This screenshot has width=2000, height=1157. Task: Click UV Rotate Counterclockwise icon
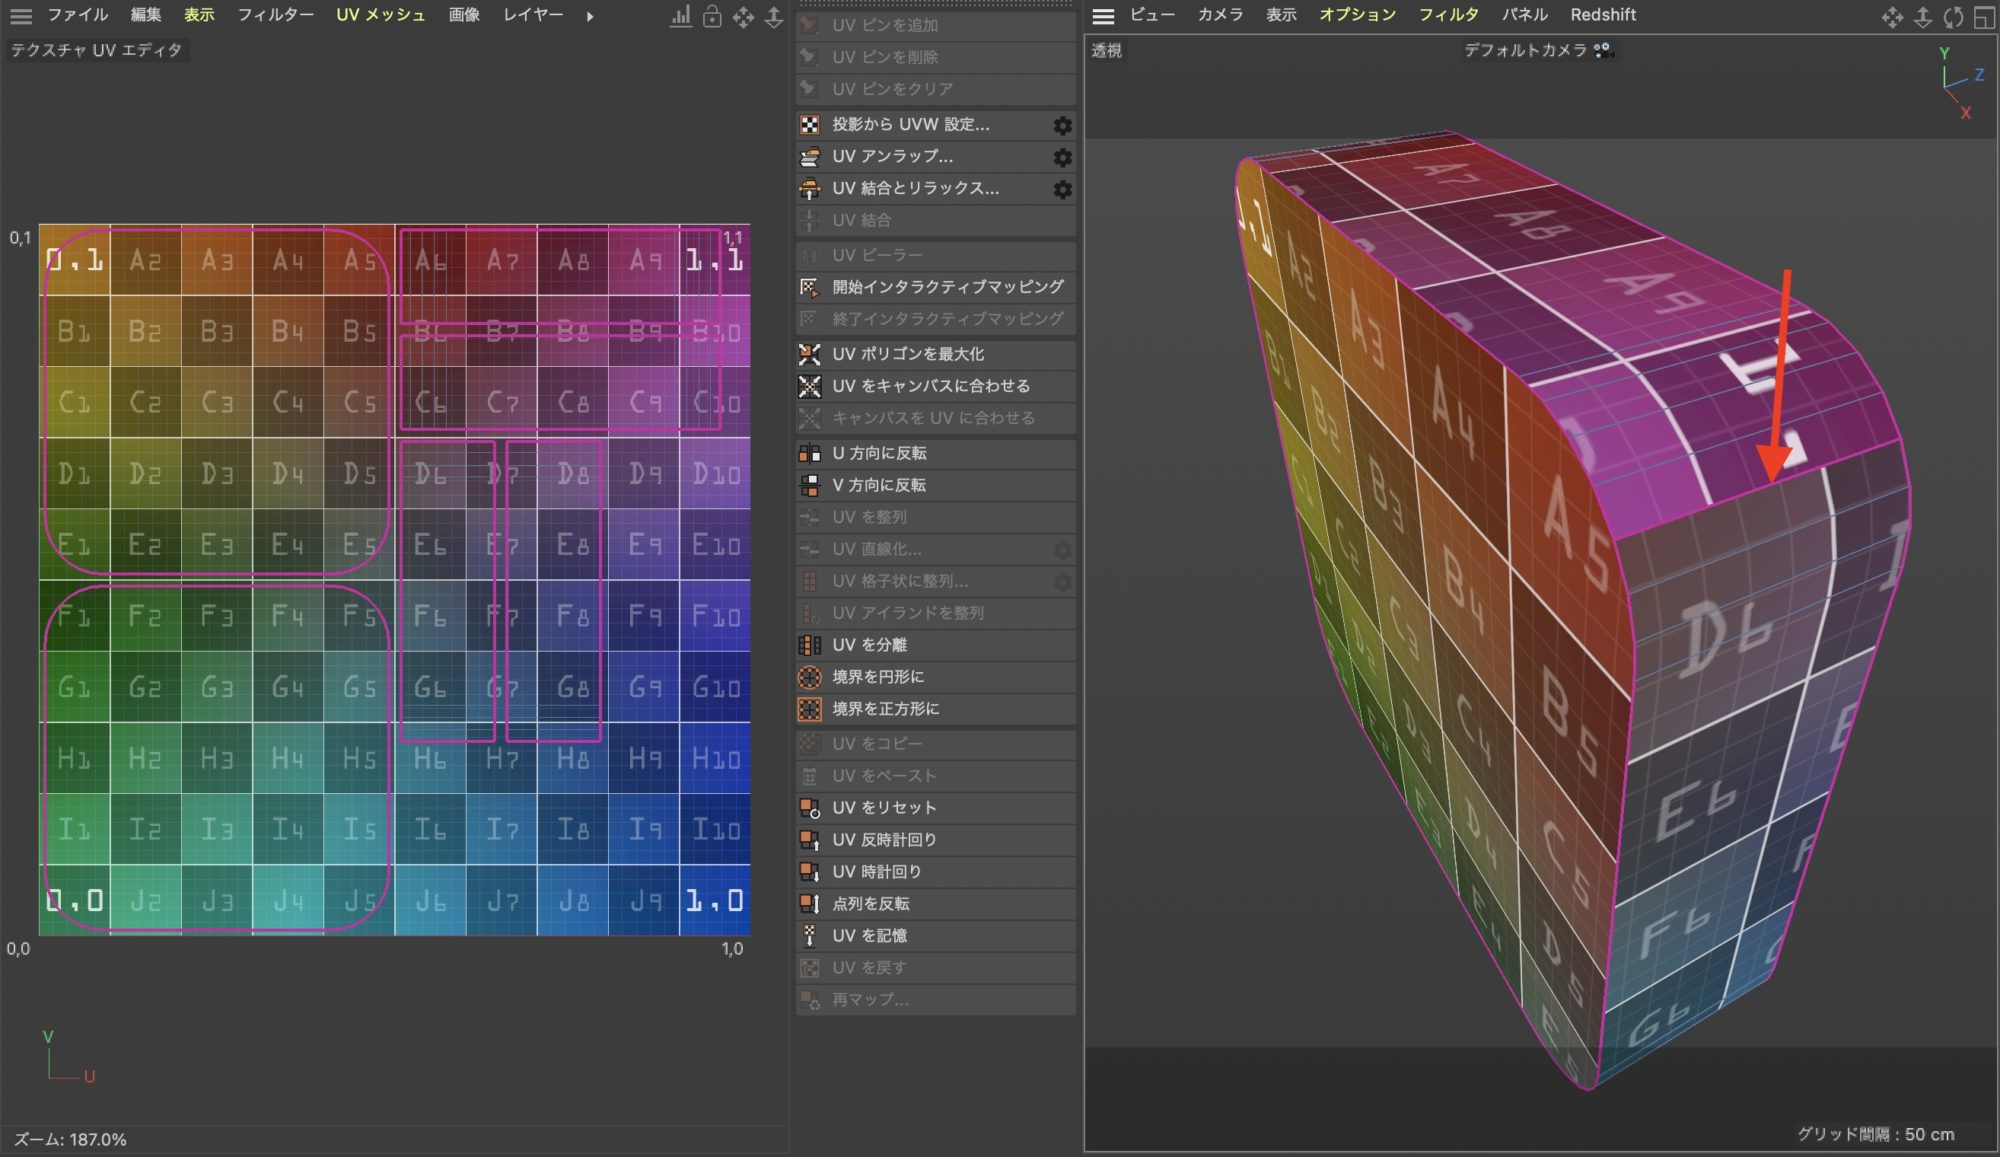click(810, 840)
